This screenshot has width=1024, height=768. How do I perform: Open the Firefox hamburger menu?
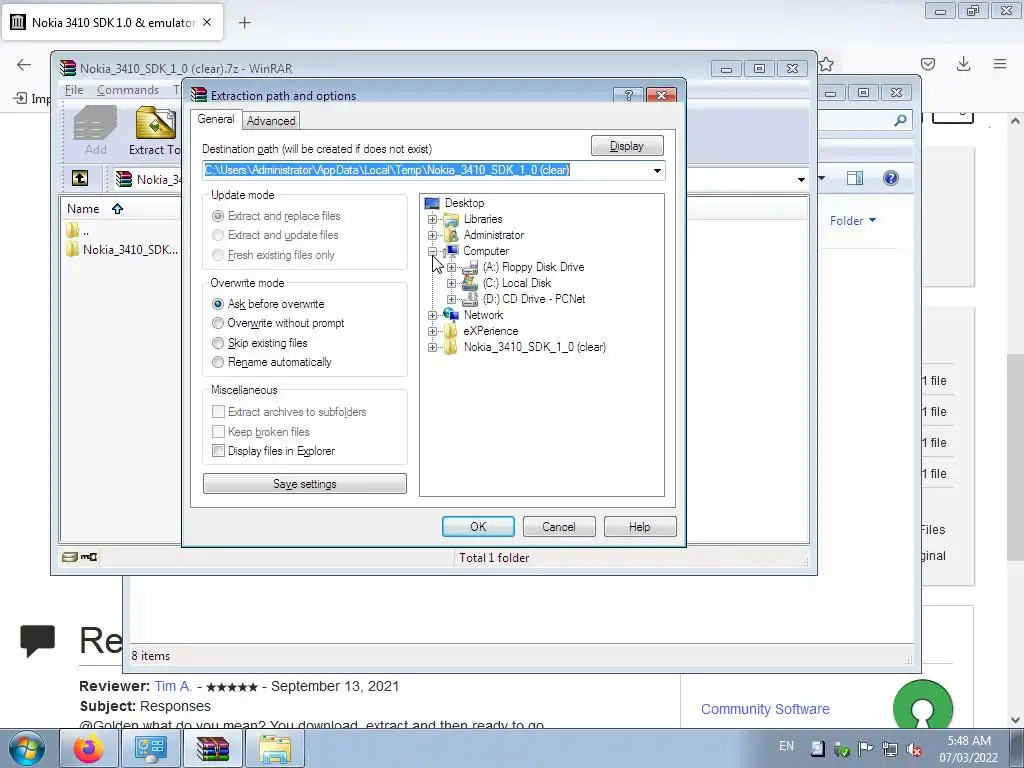(1000, 64)
